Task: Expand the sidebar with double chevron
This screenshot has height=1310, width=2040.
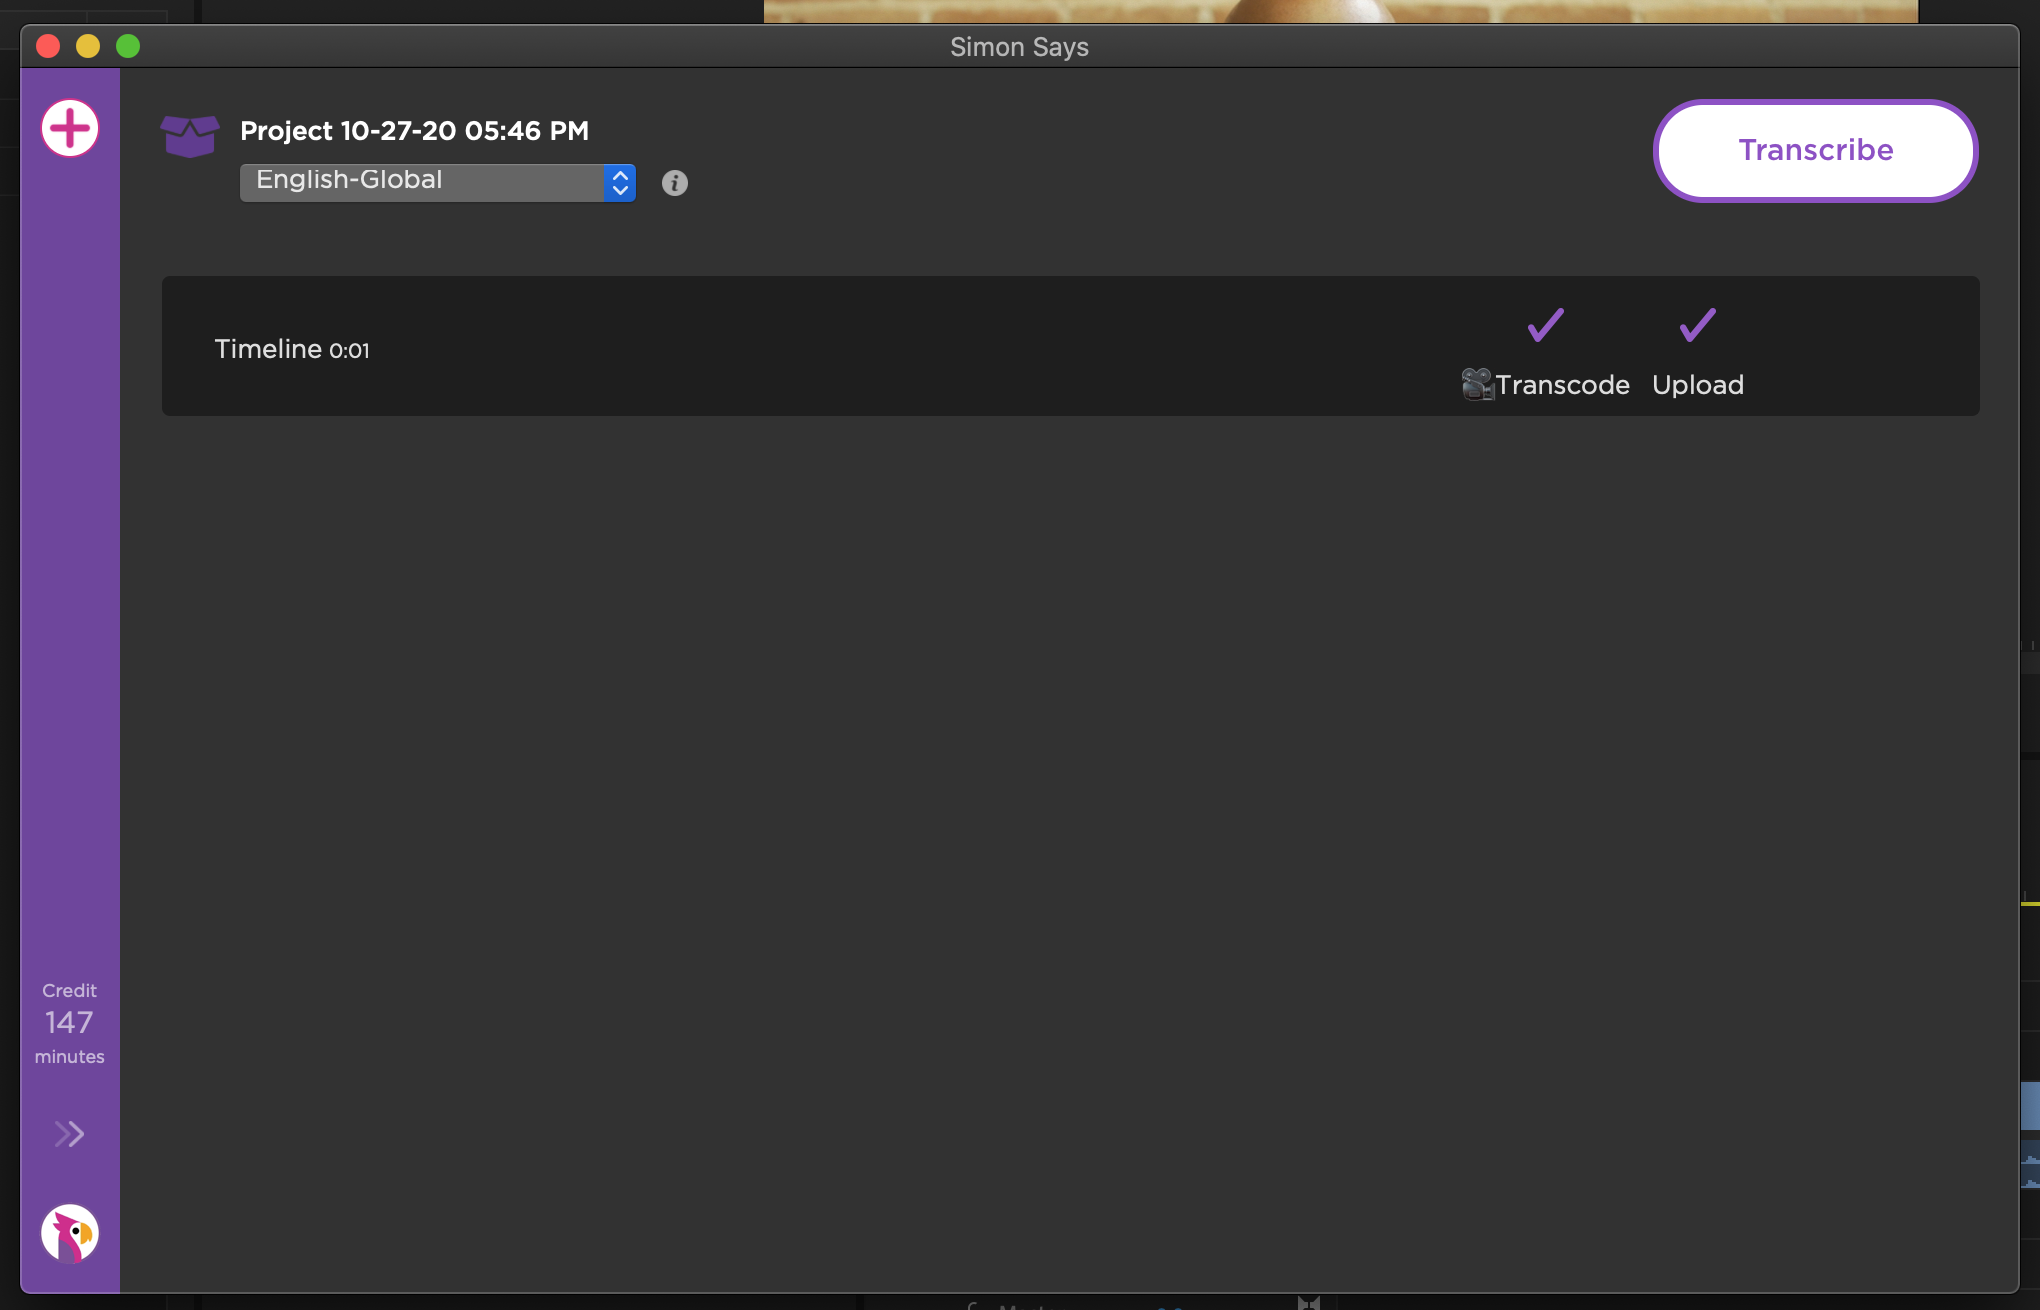Action: (x=69, y=1134)
